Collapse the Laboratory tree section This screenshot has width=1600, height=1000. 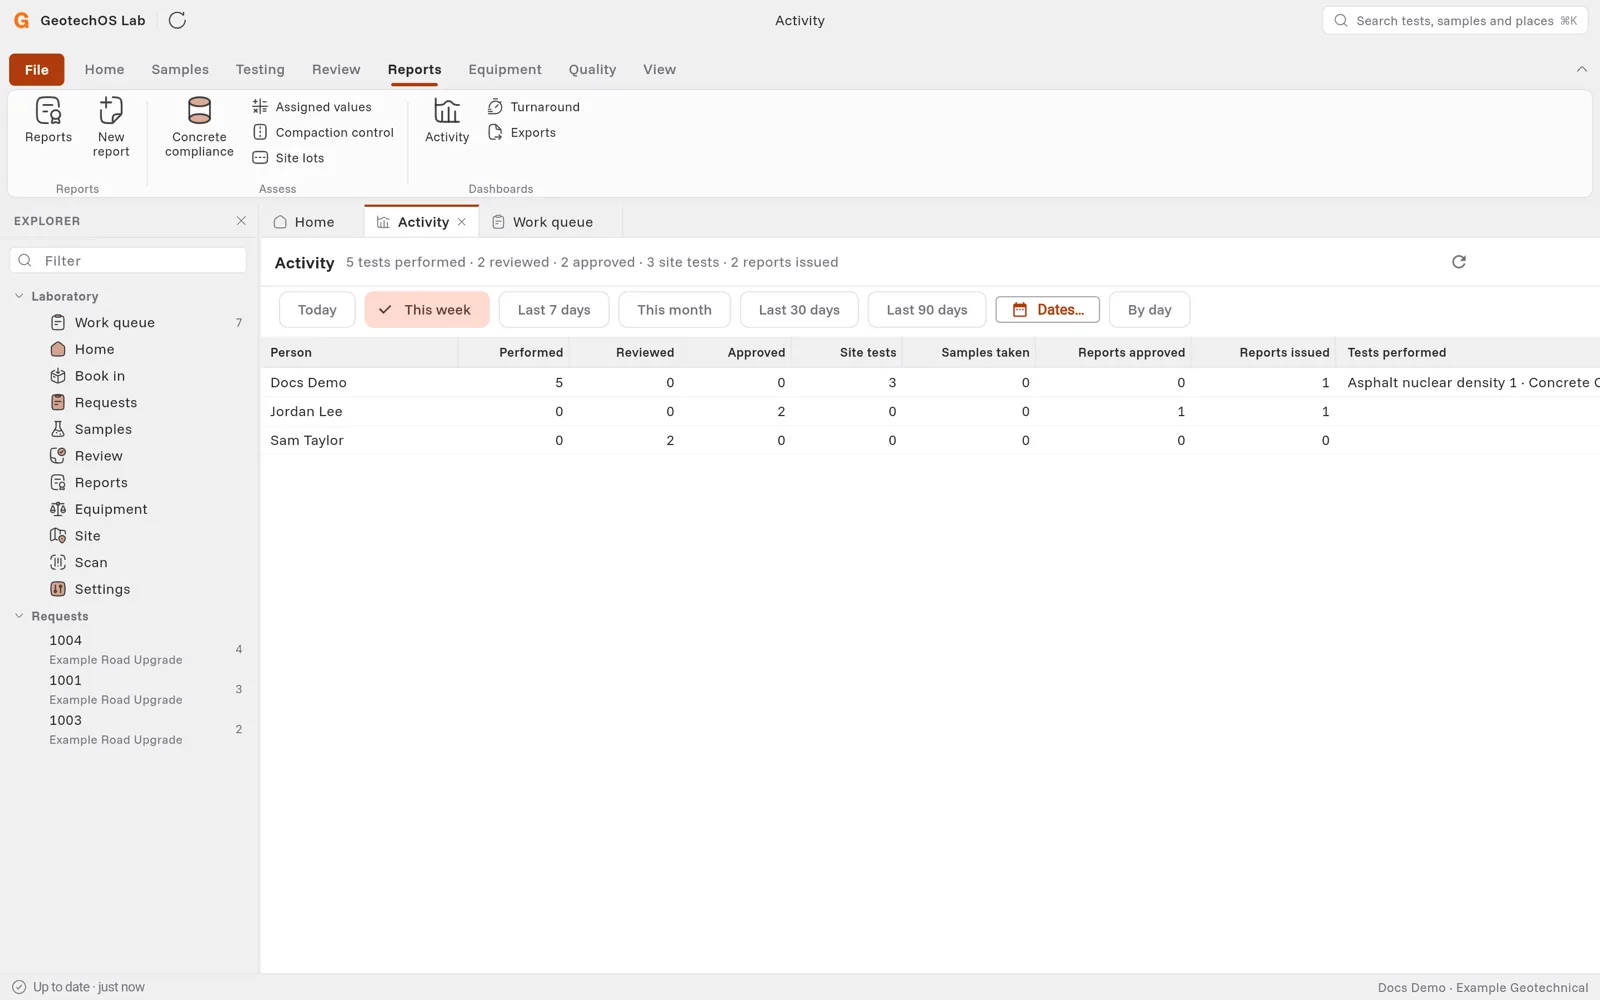pyautogui.click(x=19, y=296)
